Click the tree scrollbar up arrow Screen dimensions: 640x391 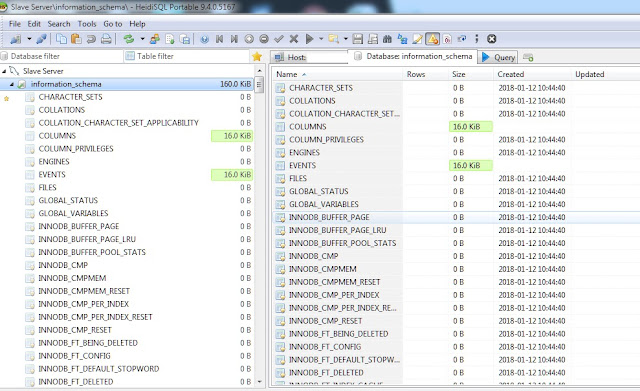click(259, 71)
